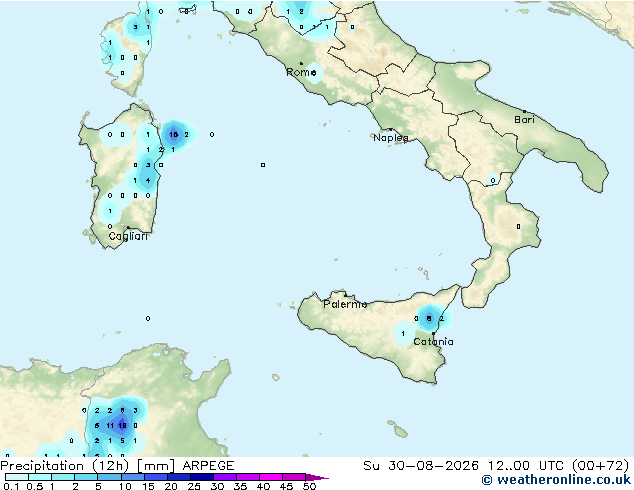Screen dimensions: 634x490
Task: Click the Rome city label
Action: click(x=301, y=72)
